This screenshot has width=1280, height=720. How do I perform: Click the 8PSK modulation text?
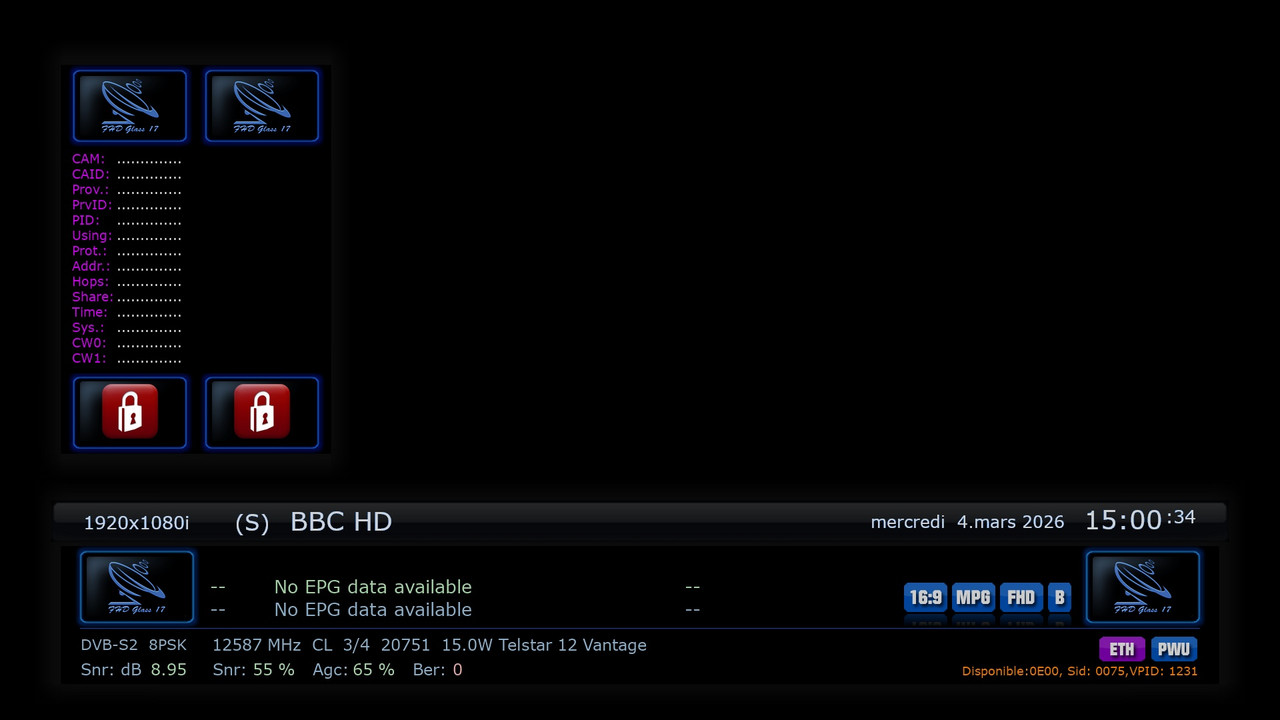168,645
